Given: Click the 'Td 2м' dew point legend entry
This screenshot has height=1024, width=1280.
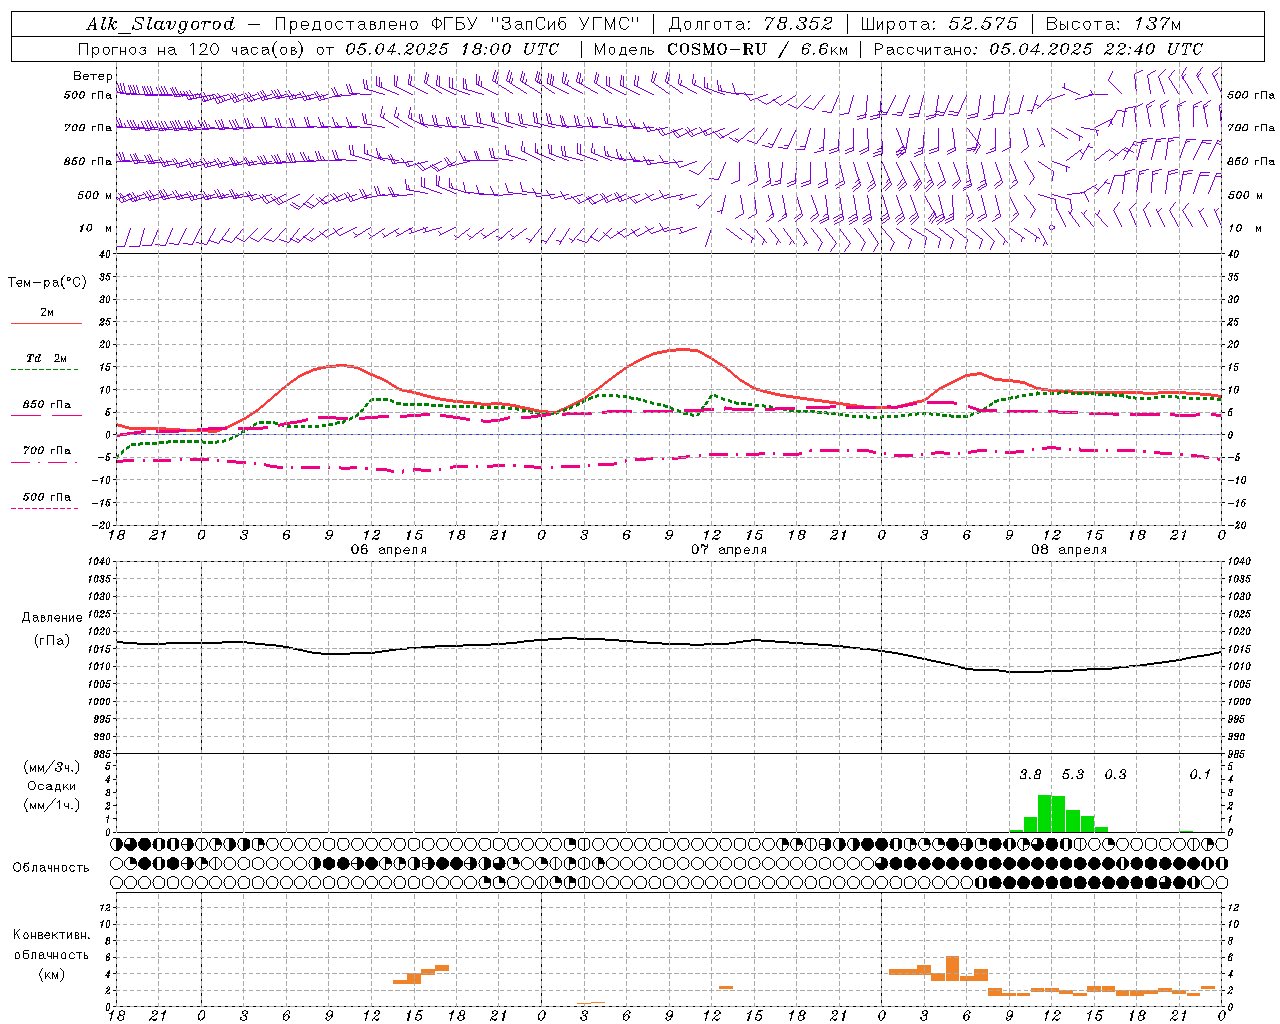Looking at the screenshot, I should (46, 358).
